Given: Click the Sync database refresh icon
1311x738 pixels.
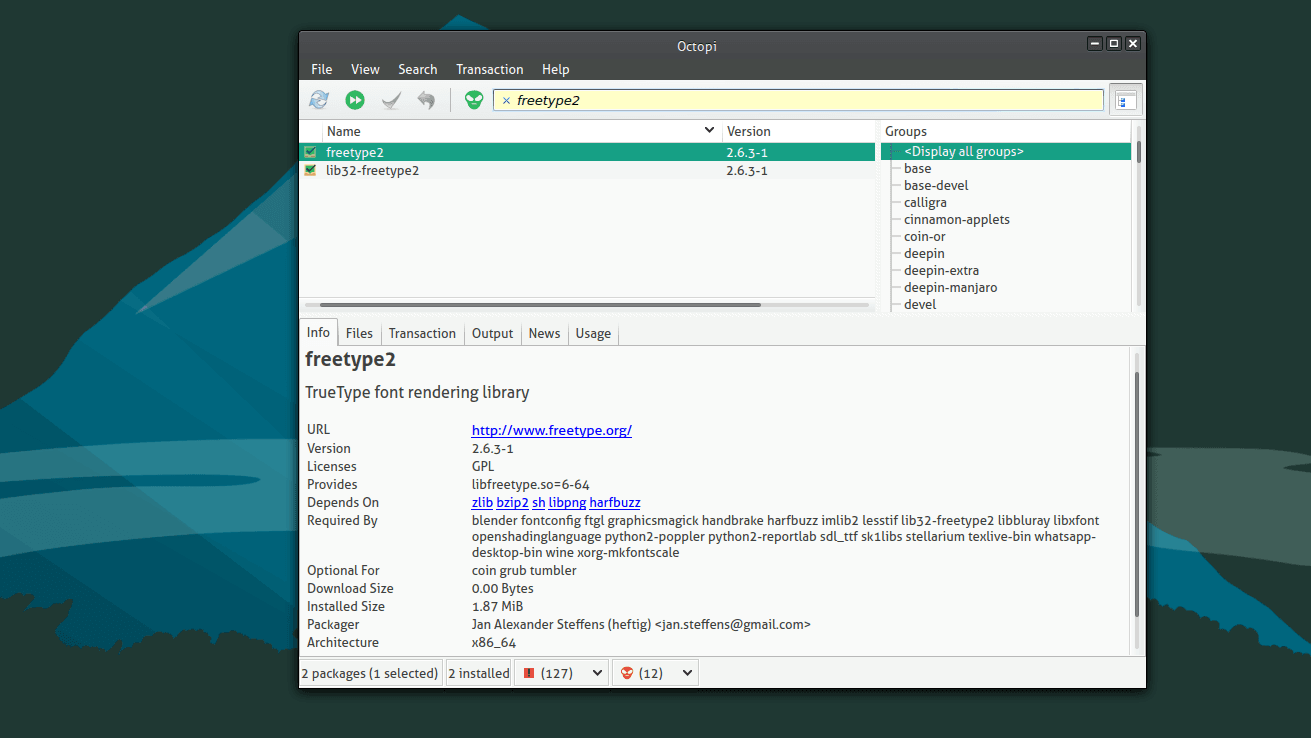Looking at the screenshot, I should (319, 100).
